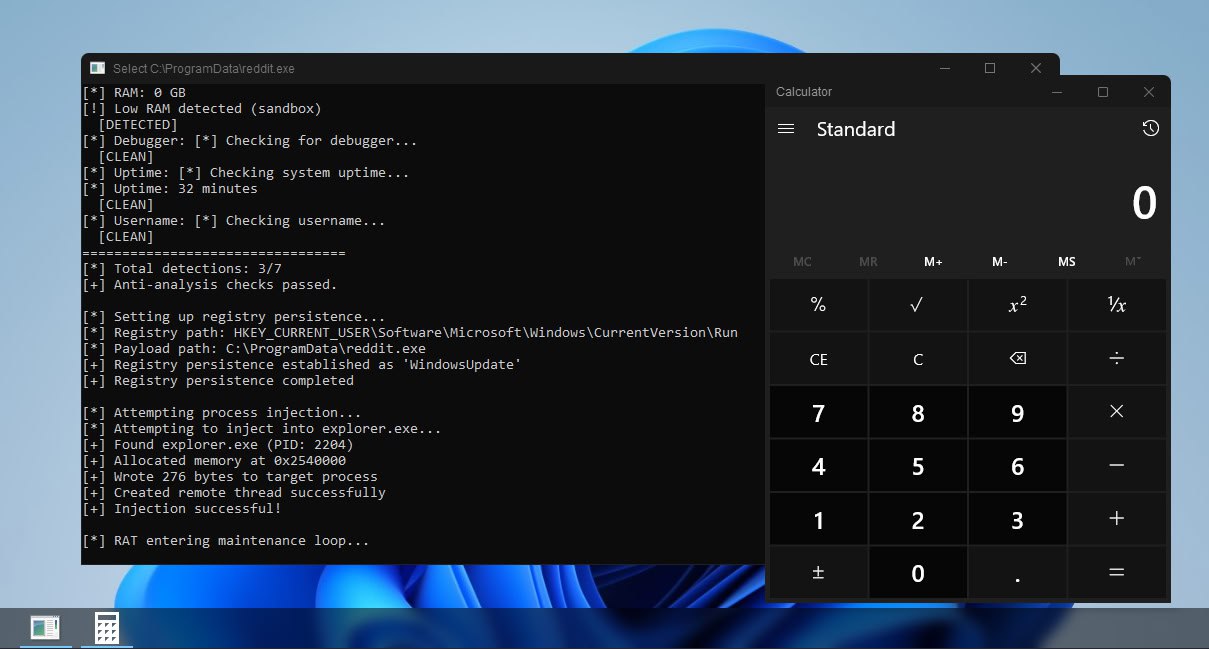Click digit 1 on the keypad

818,519
